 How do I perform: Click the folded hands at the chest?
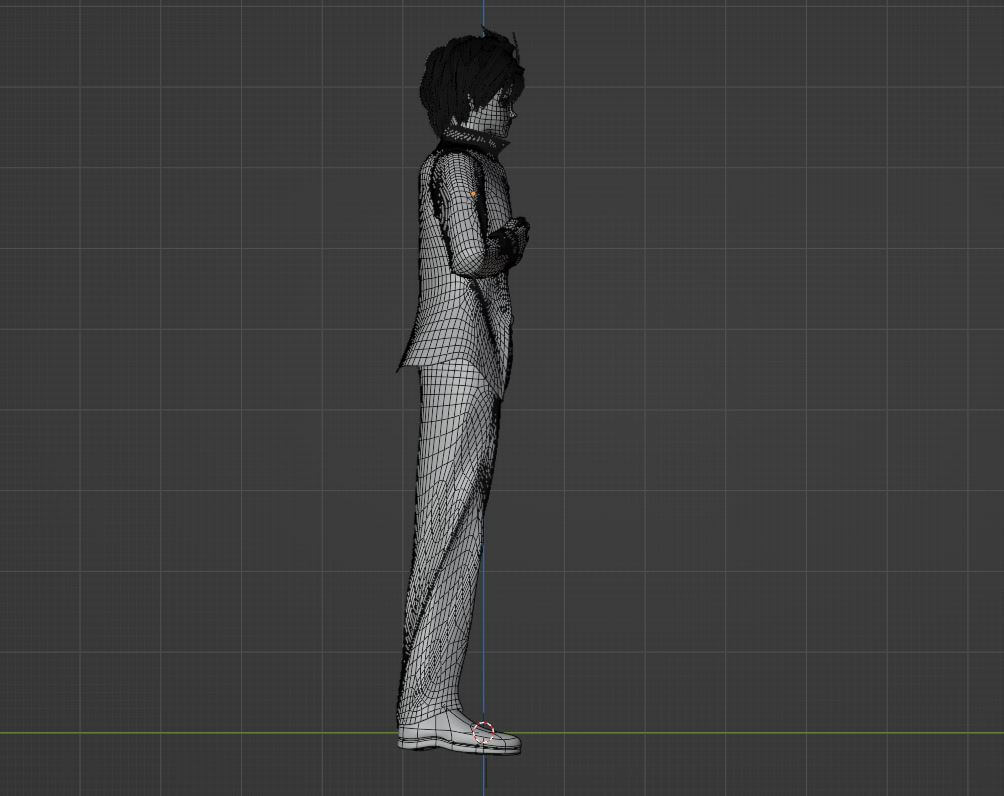click(x=514, y=242)
